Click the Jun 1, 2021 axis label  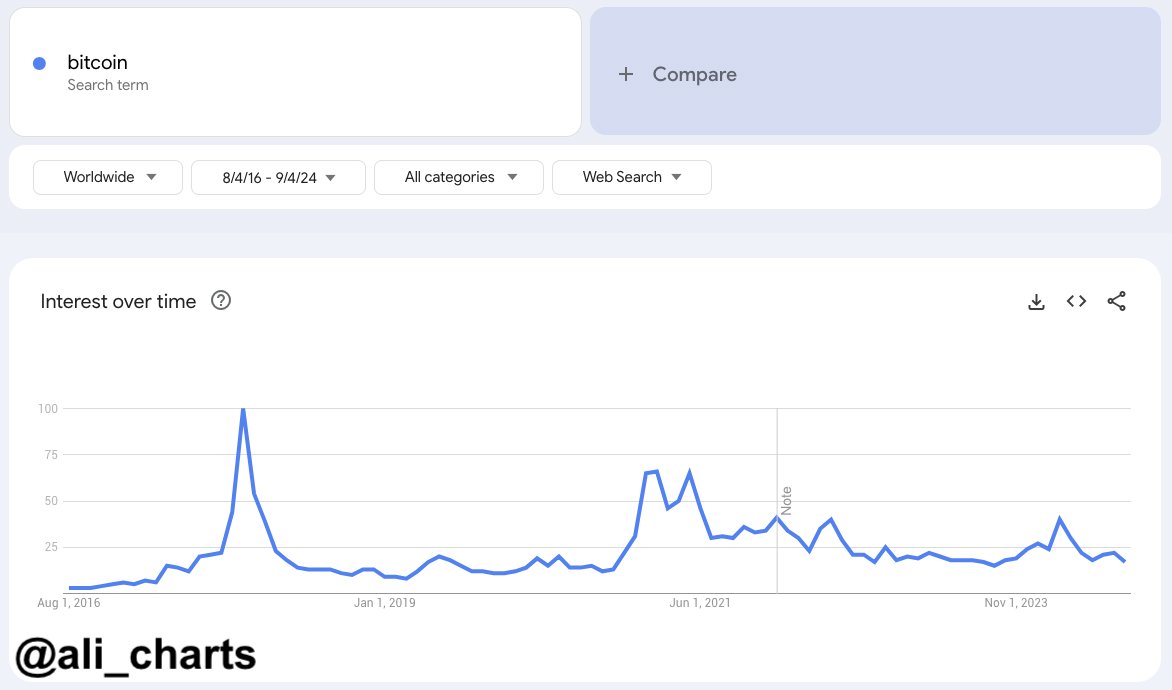700,603
